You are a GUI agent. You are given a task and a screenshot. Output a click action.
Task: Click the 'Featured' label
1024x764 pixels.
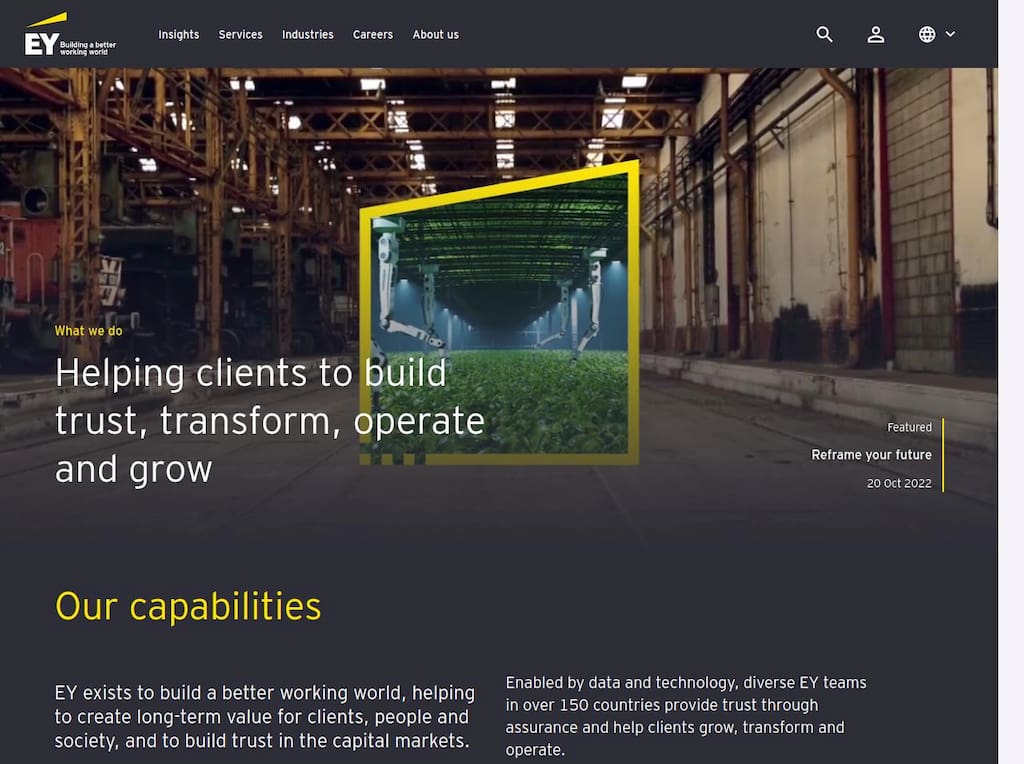pyautogui.click(x=908, y=427)
